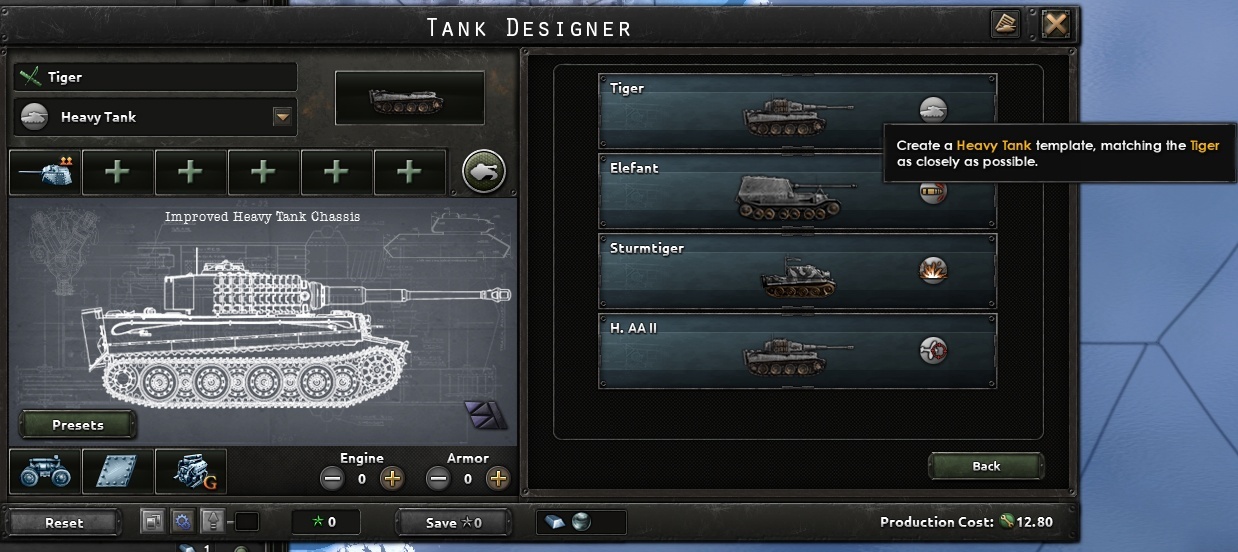Select the Elefant preset entry
The height and width of the screenshot is (552, 1238).
[x=798, y=191]
